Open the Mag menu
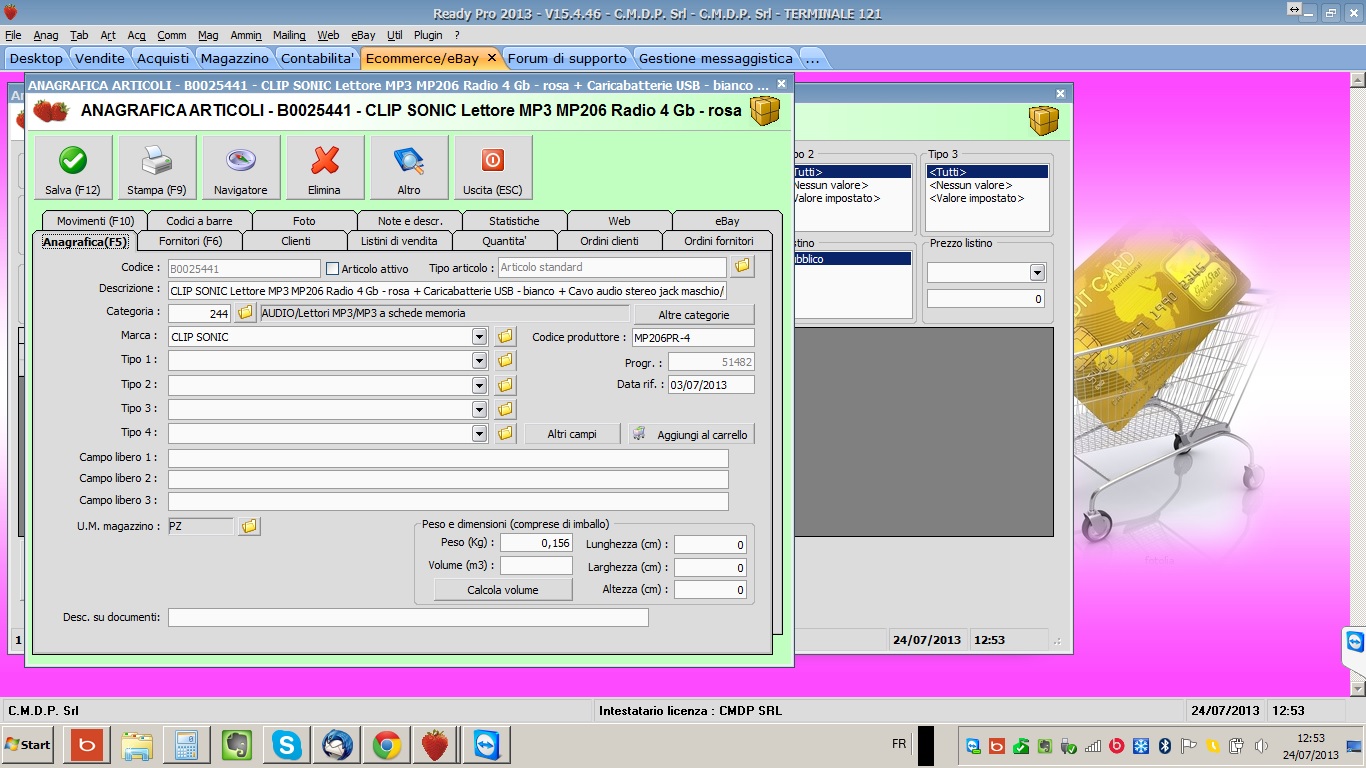The height and width of the screenshot is (768, 1366). (208, 35)
